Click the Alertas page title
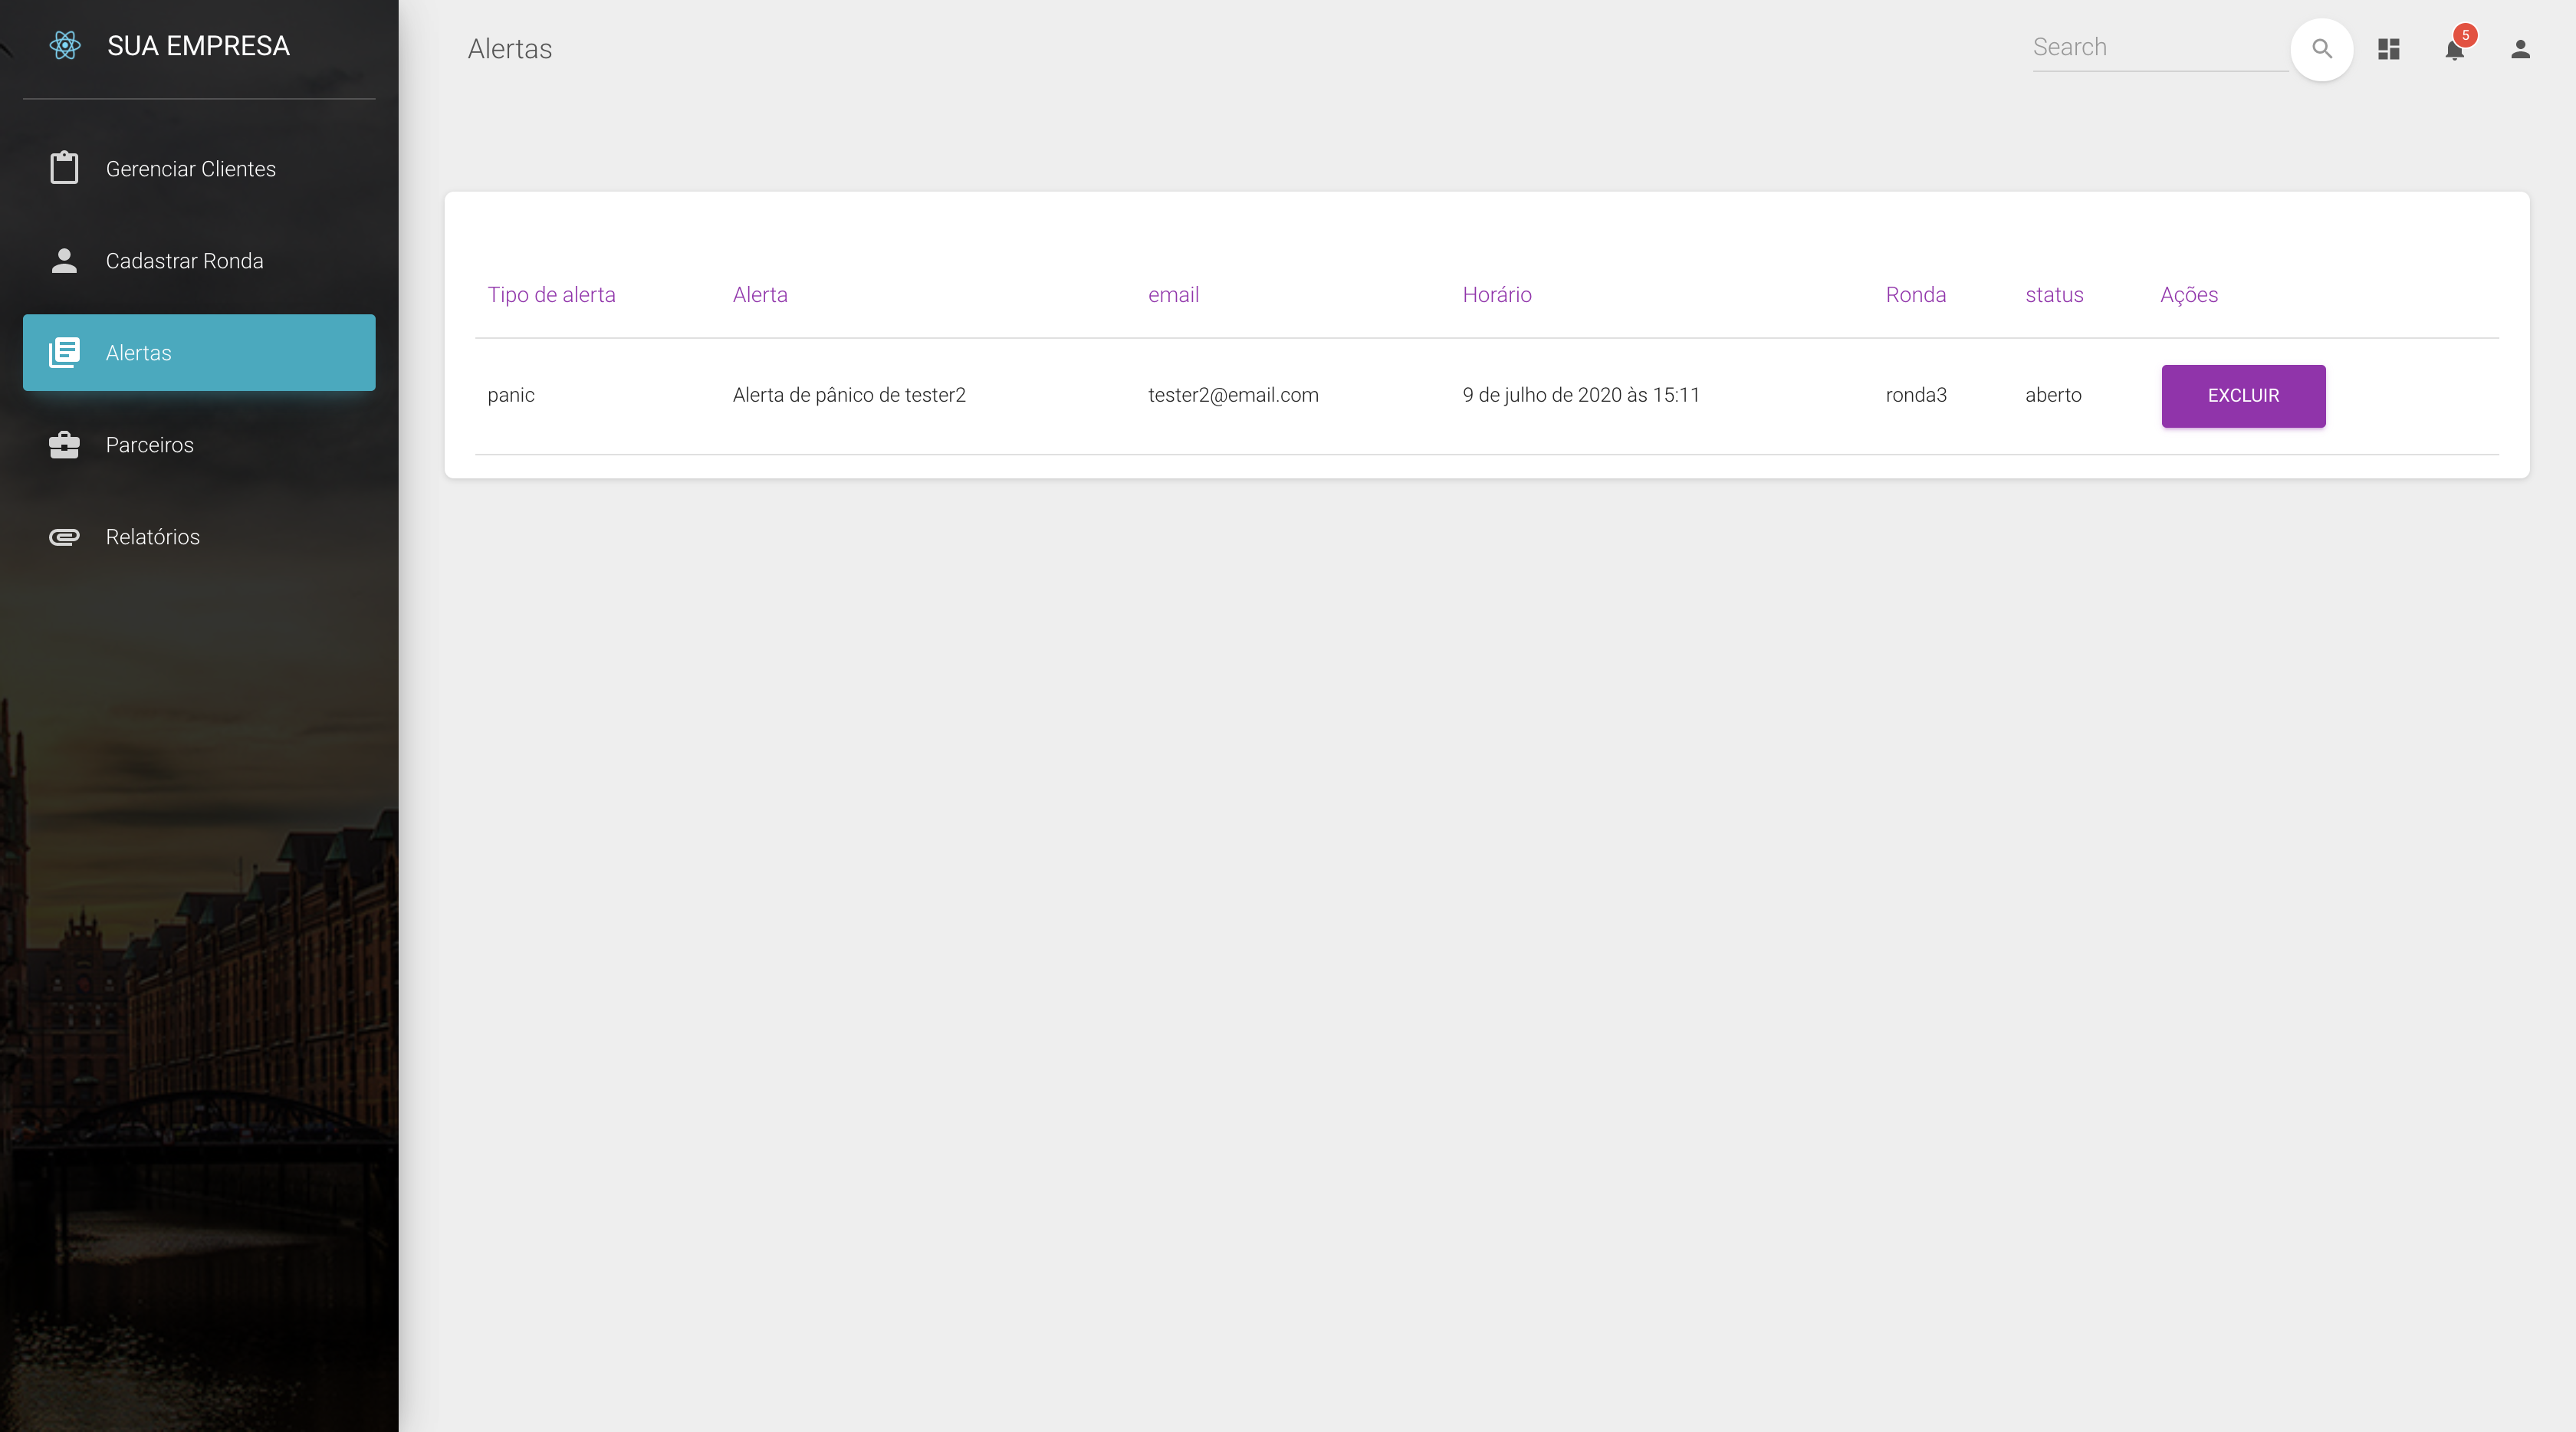Screen dimensions: 2576x1432 click(x=510, y=49)
